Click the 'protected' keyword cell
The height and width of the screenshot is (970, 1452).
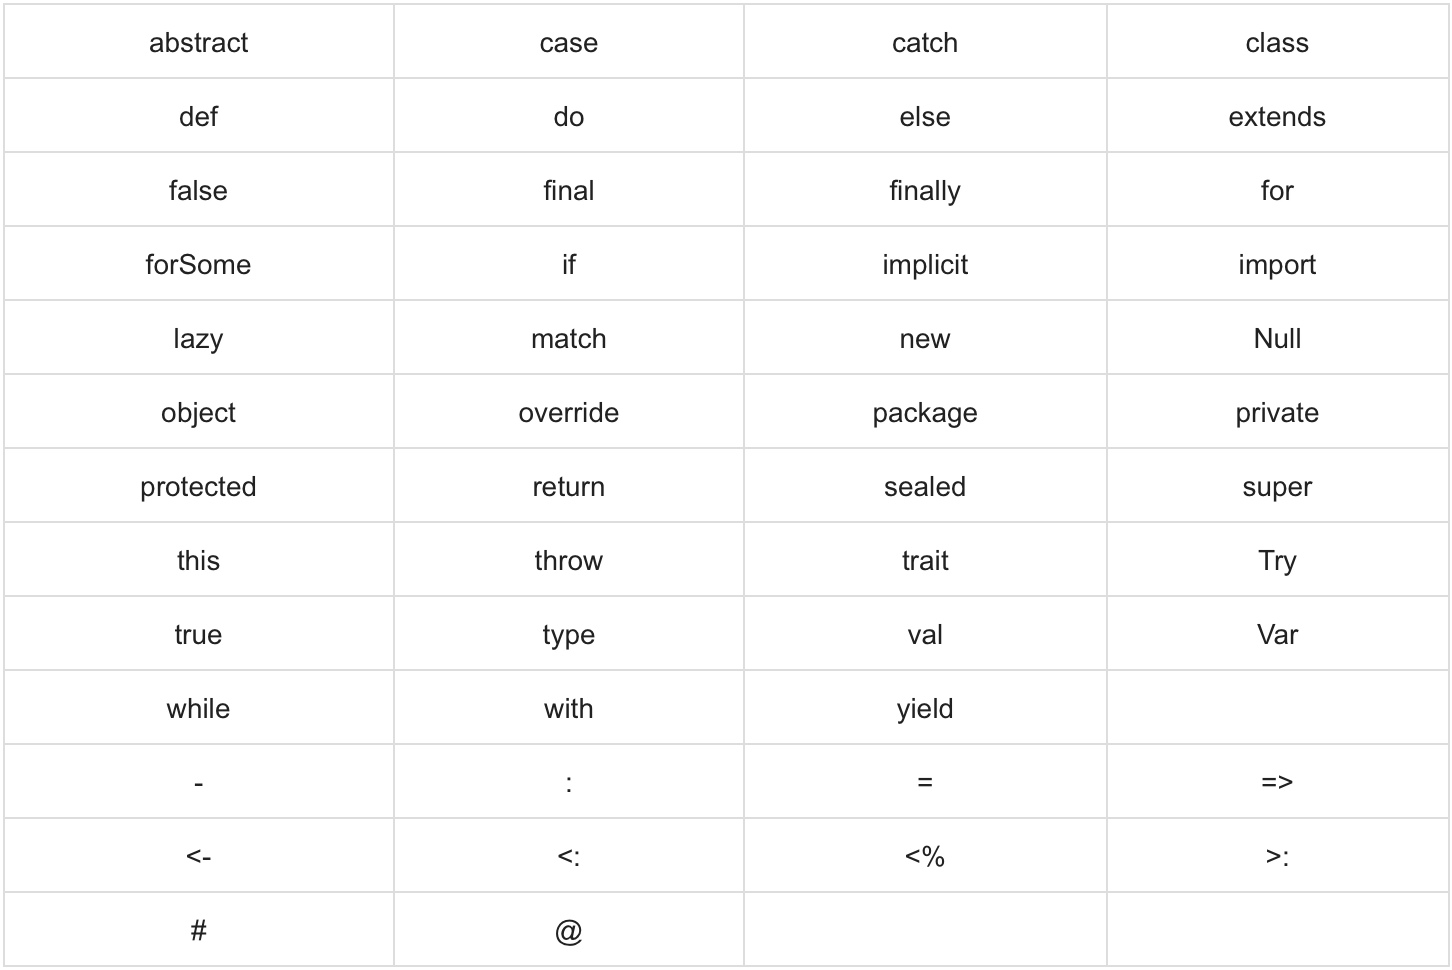pyautogui.click(x=198, y=486)
